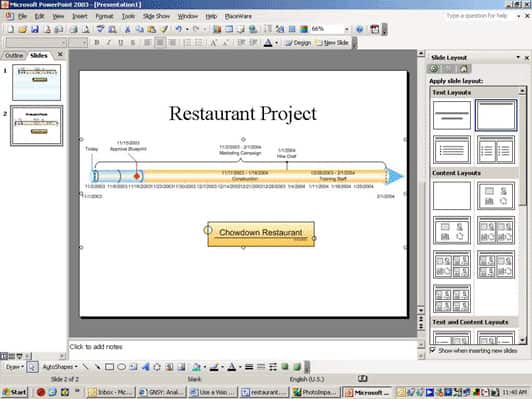
Task: Open the Insert menu
Action: tap(80, 16)
